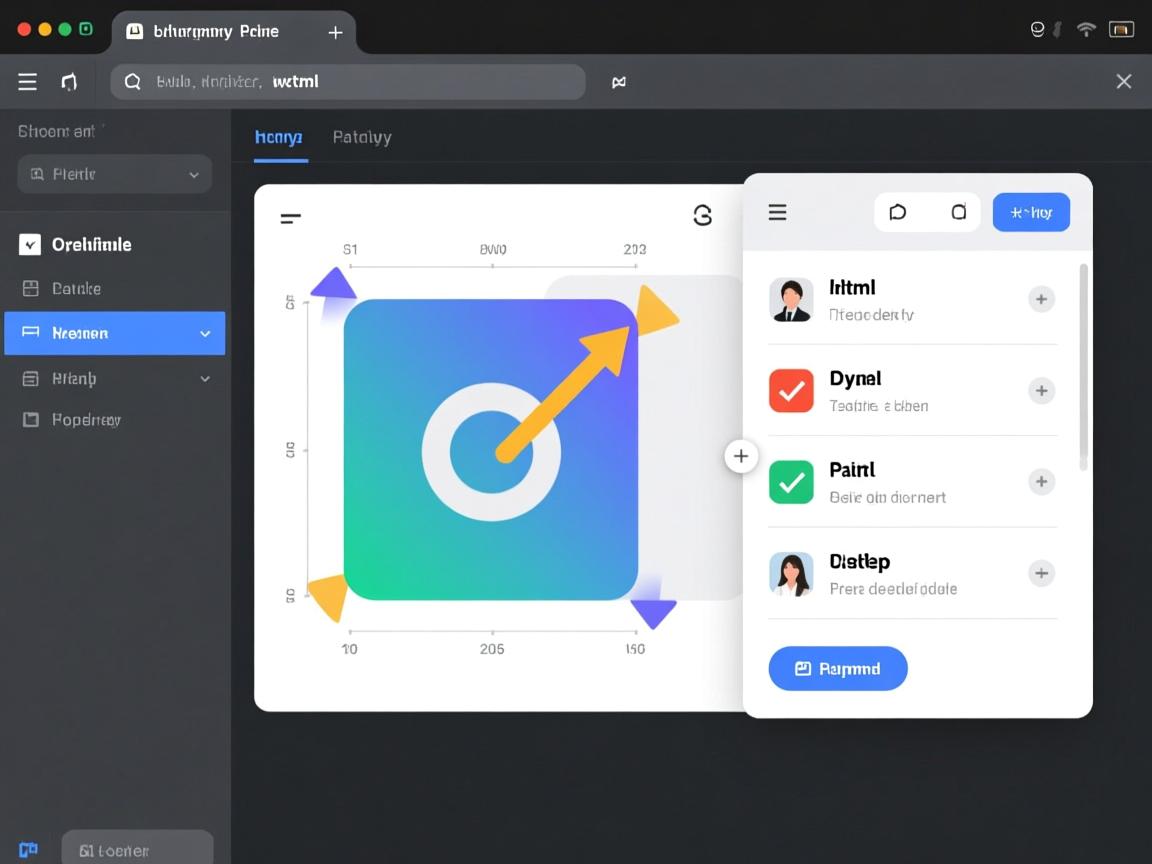
Task: Open the right panel hamburger menu
Action: tap(777, 212)
